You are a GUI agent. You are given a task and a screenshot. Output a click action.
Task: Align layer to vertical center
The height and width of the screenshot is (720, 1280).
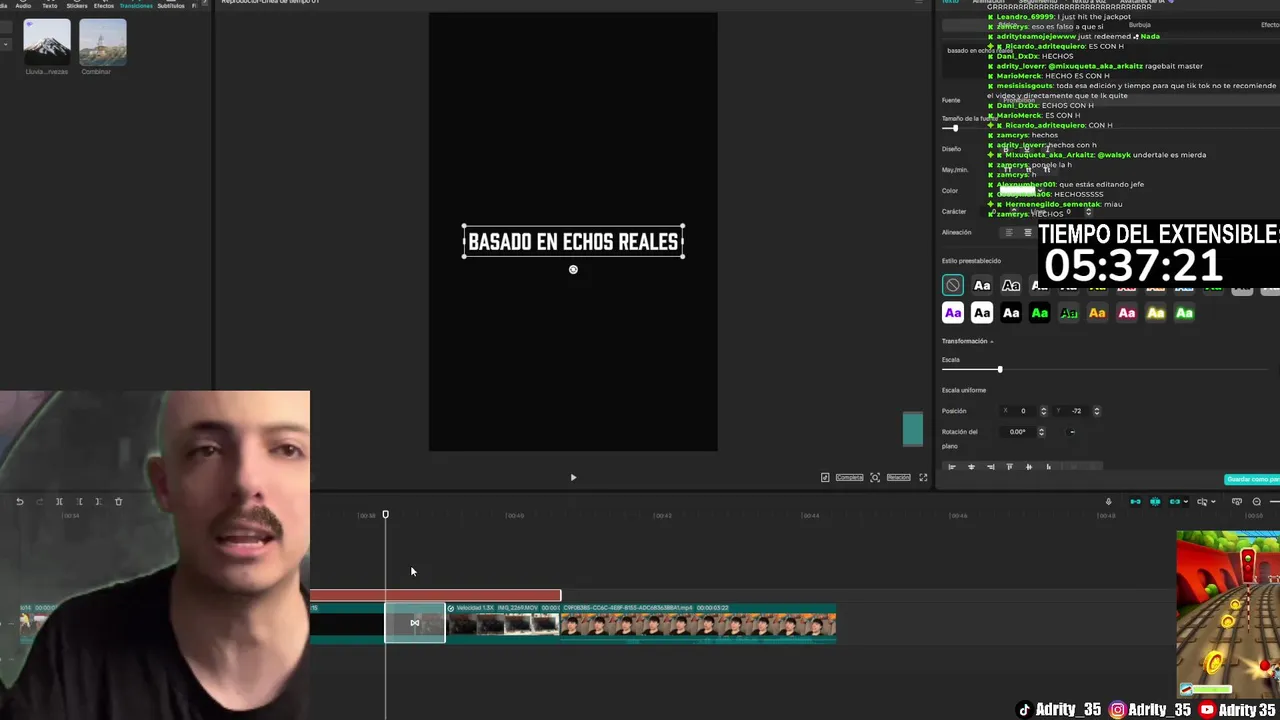click(1029, 466)
